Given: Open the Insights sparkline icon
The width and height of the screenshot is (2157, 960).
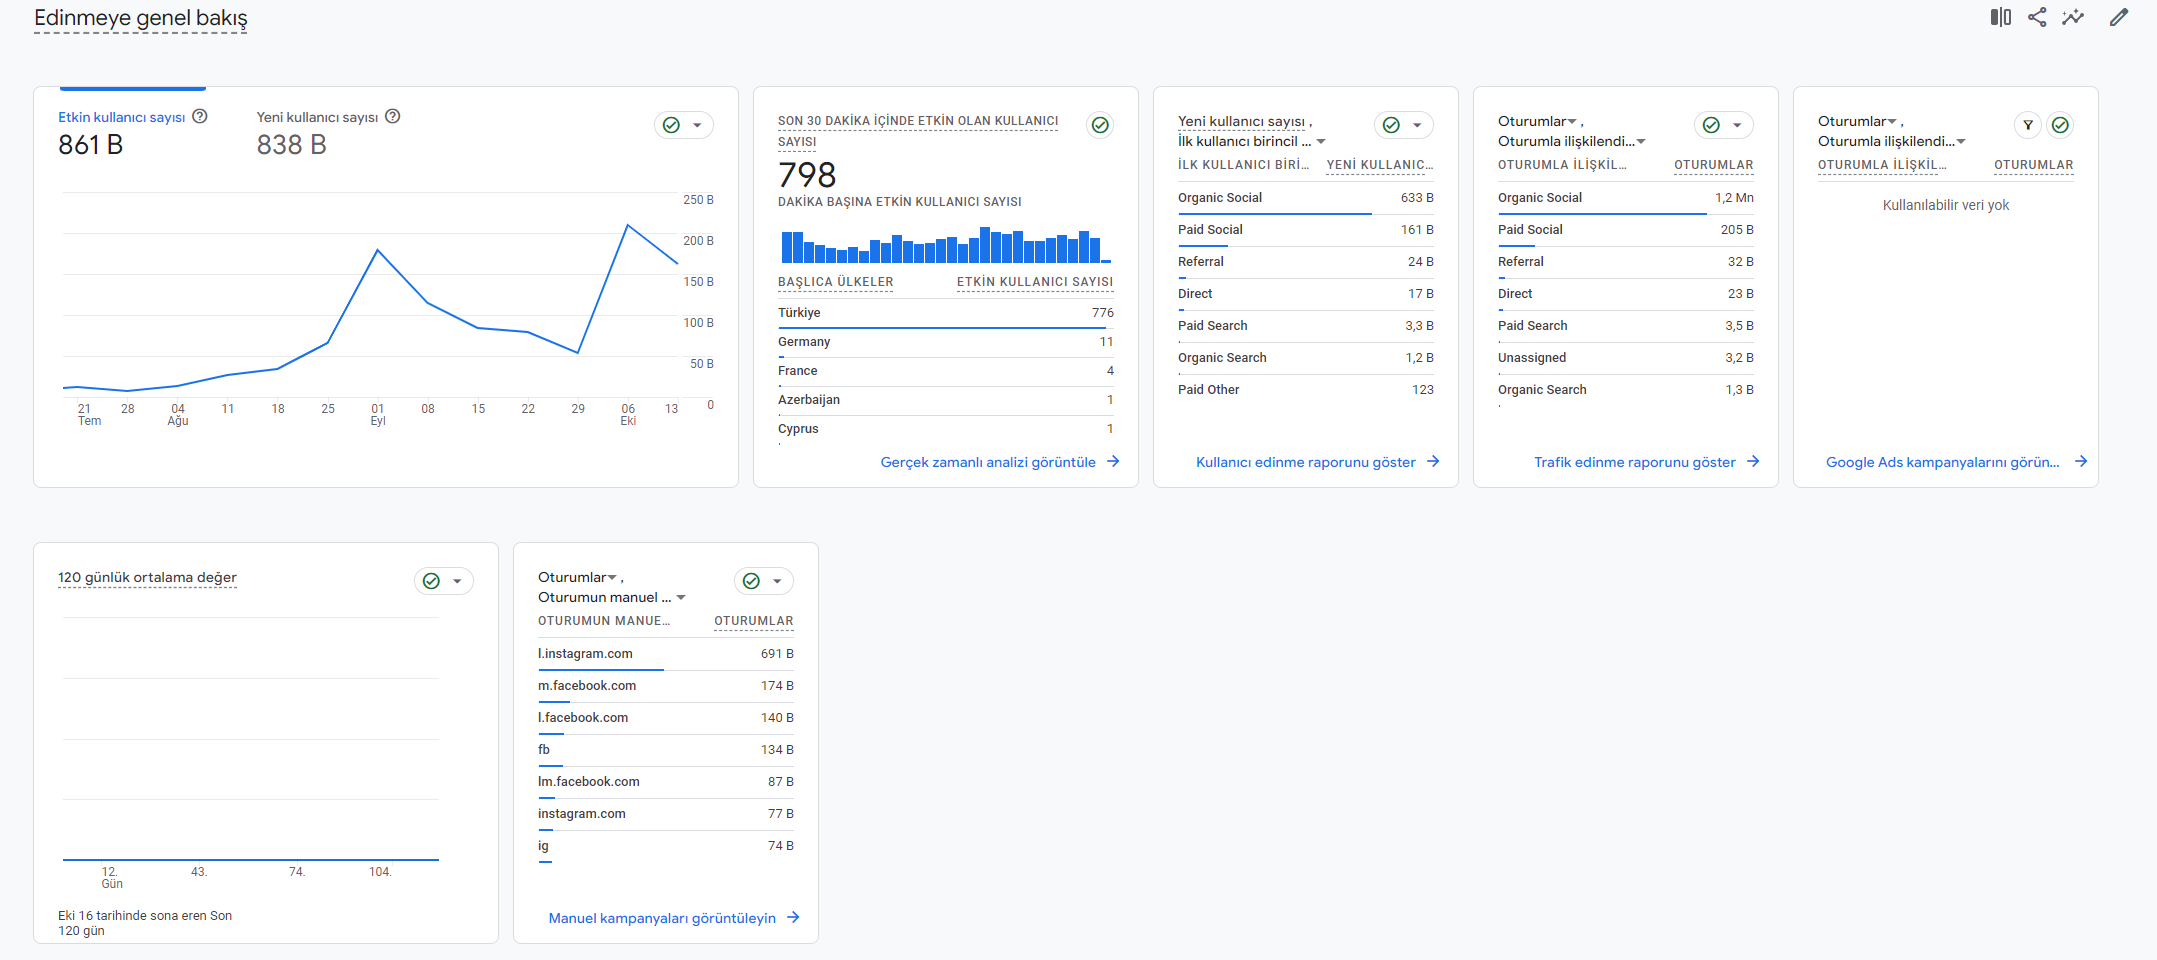Looking at the screenshot, I should [x=2073, y=17].
